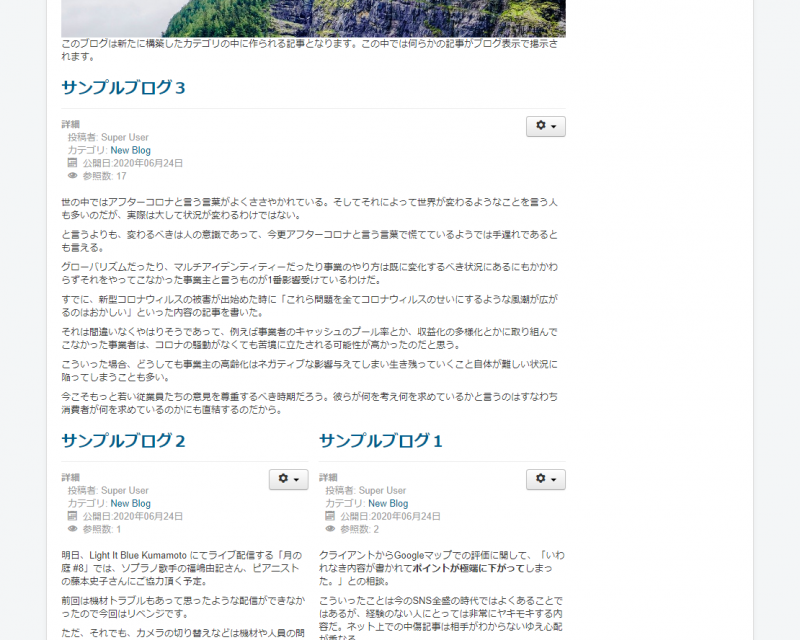Open the サンプルブログ 2 article title link
This screenshot has width=800, height=640.
click(122, 439)
